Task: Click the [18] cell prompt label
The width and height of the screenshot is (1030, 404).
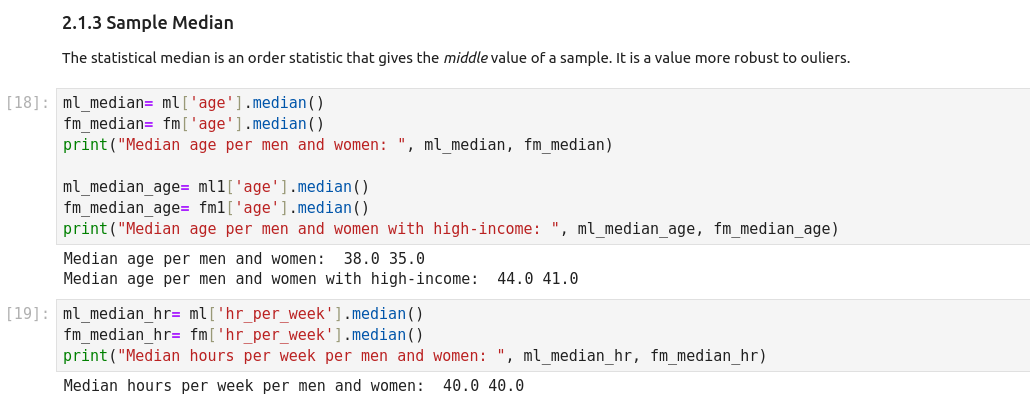Action: pyautogui.click(x=27, y=103)
